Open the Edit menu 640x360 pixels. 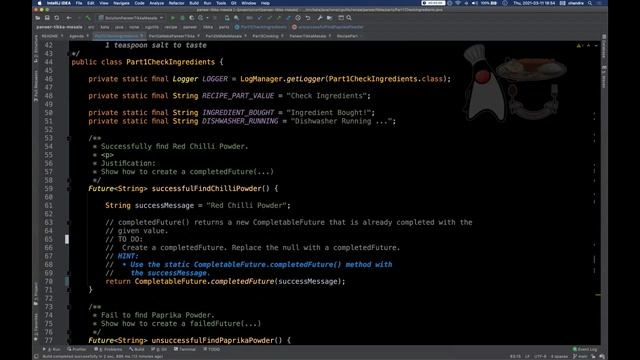pyautogui.click(x=91, y=3)
